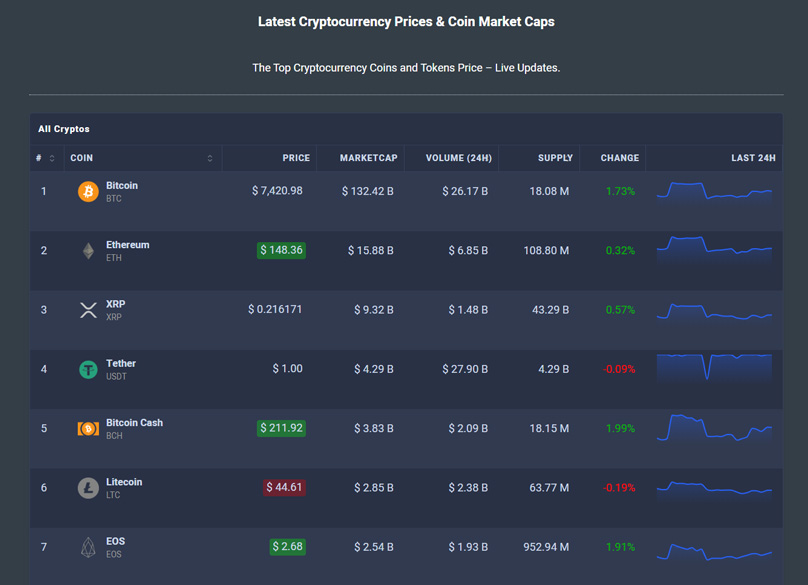
Task: Click the LAST 24H column header
Action: tap(753, 158)
